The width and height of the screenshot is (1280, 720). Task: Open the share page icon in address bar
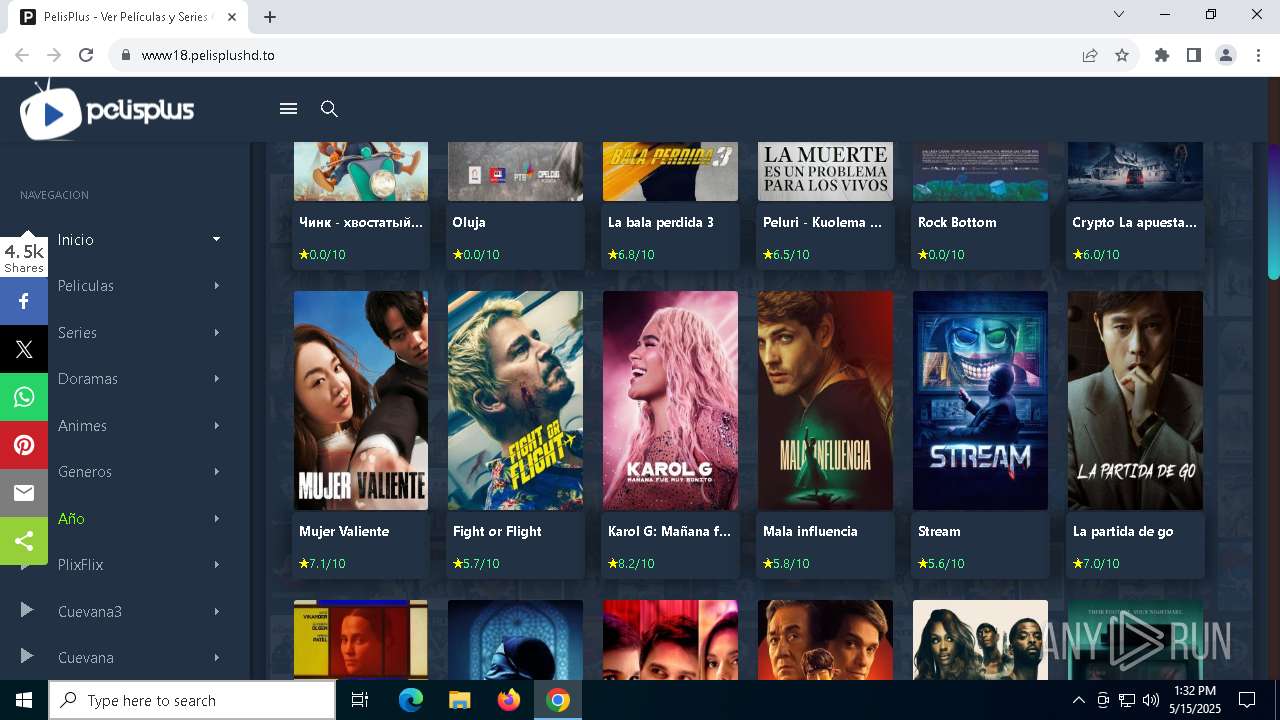point(1090,55)
